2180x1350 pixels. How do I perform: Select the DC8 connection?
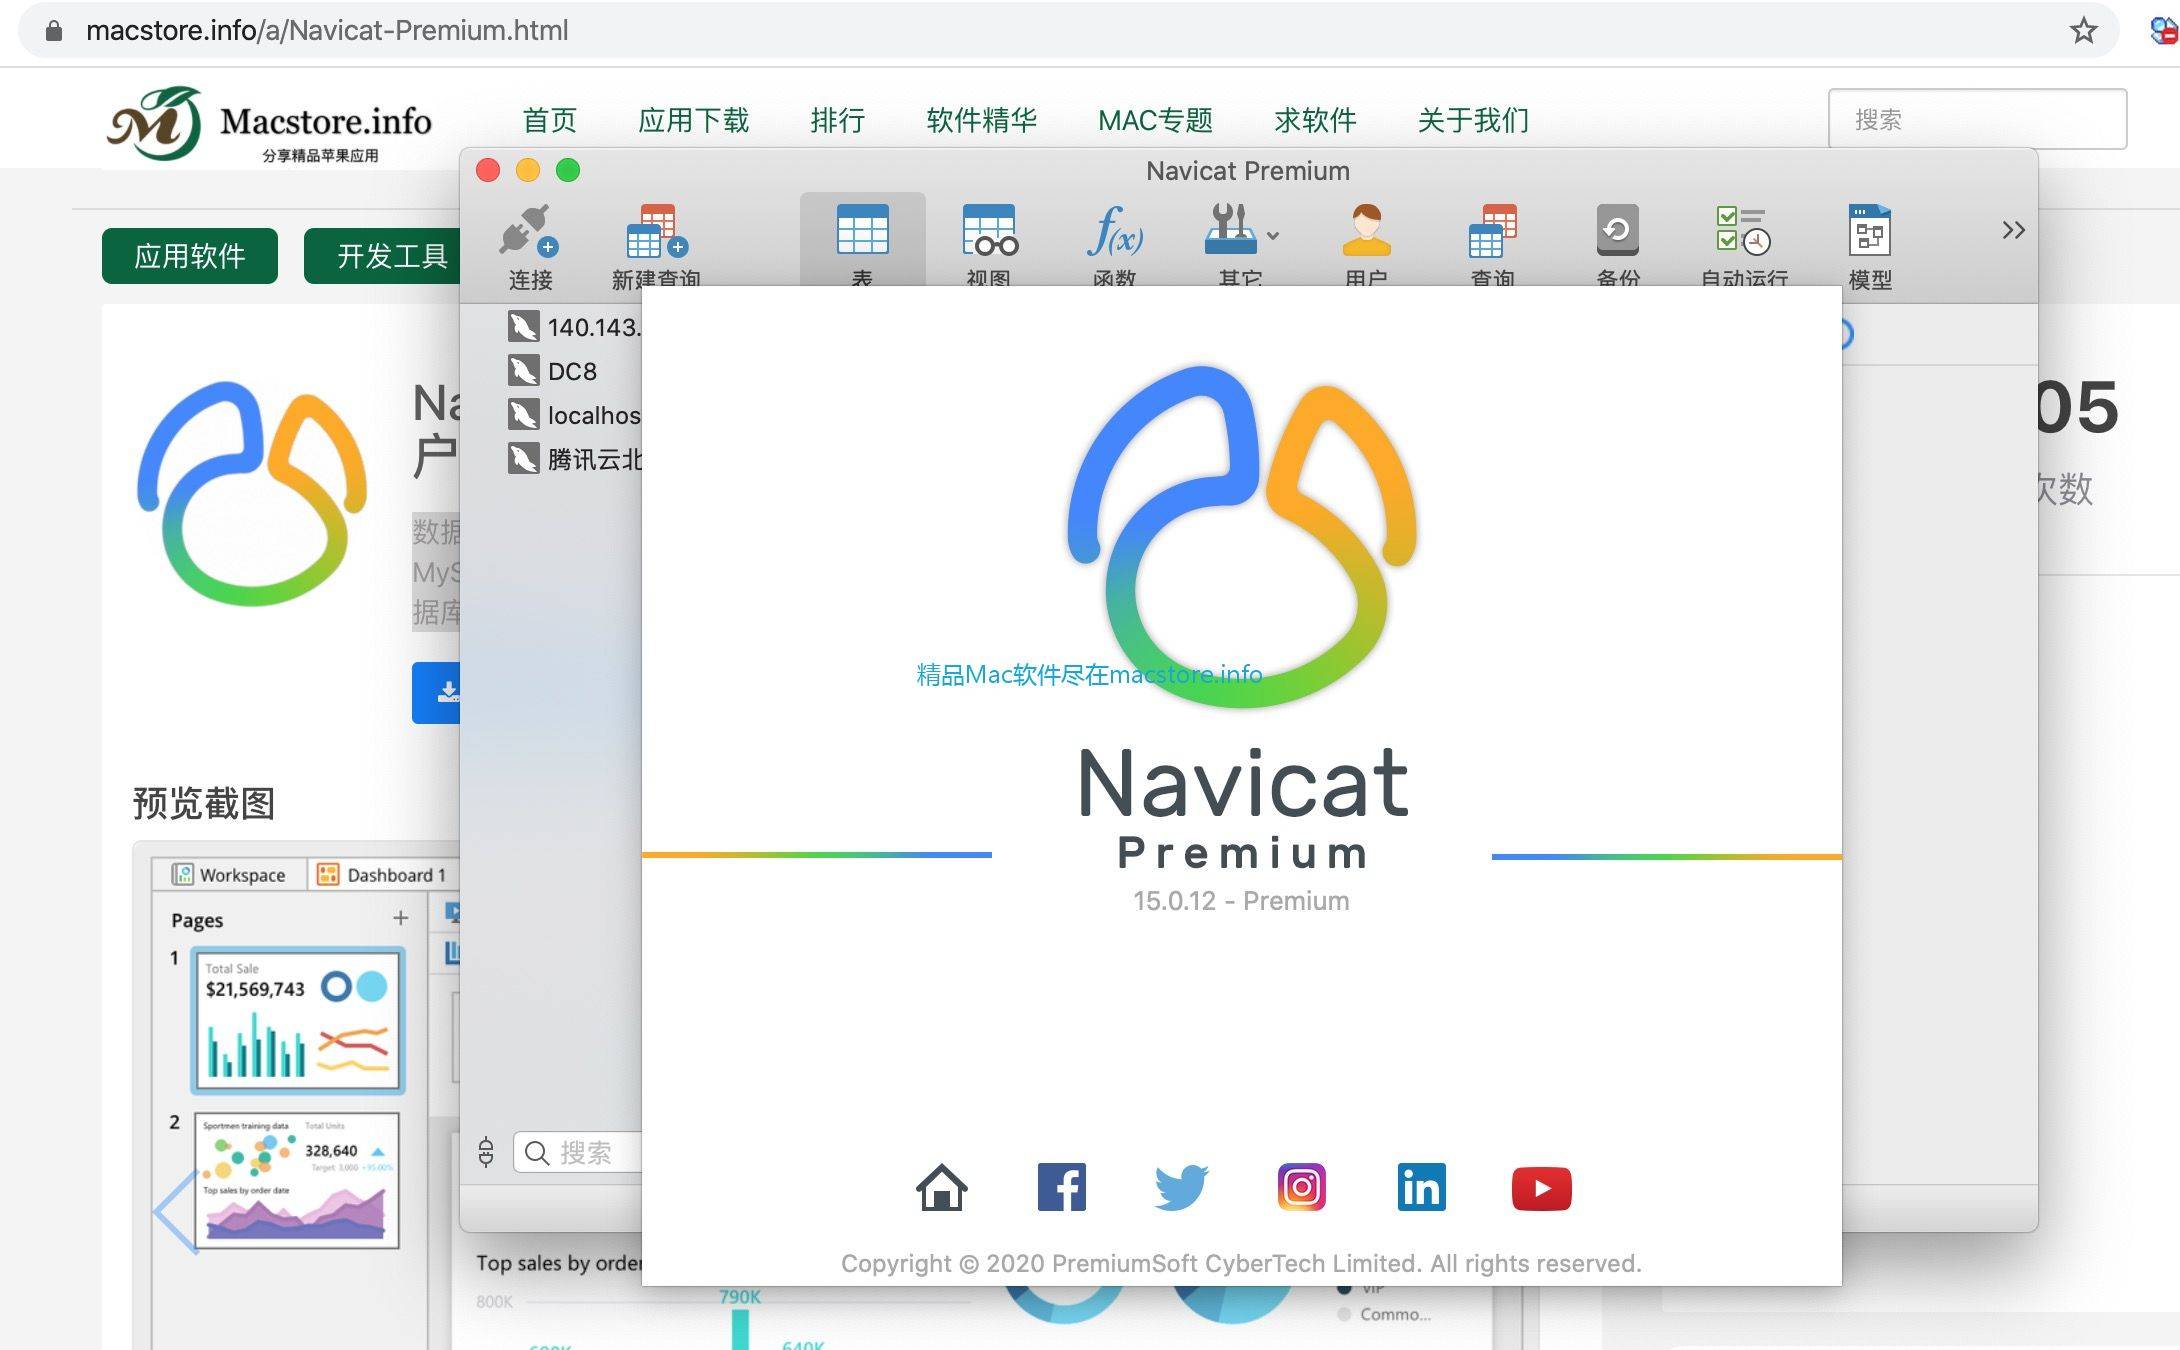click(553, 371)
